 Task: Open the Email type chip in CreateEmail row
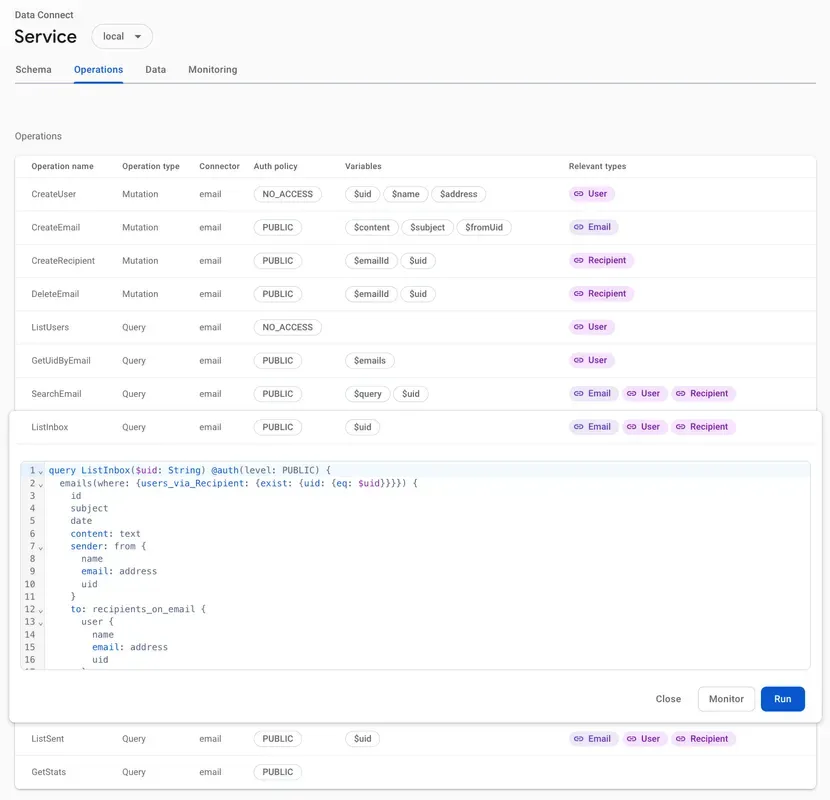593,227
